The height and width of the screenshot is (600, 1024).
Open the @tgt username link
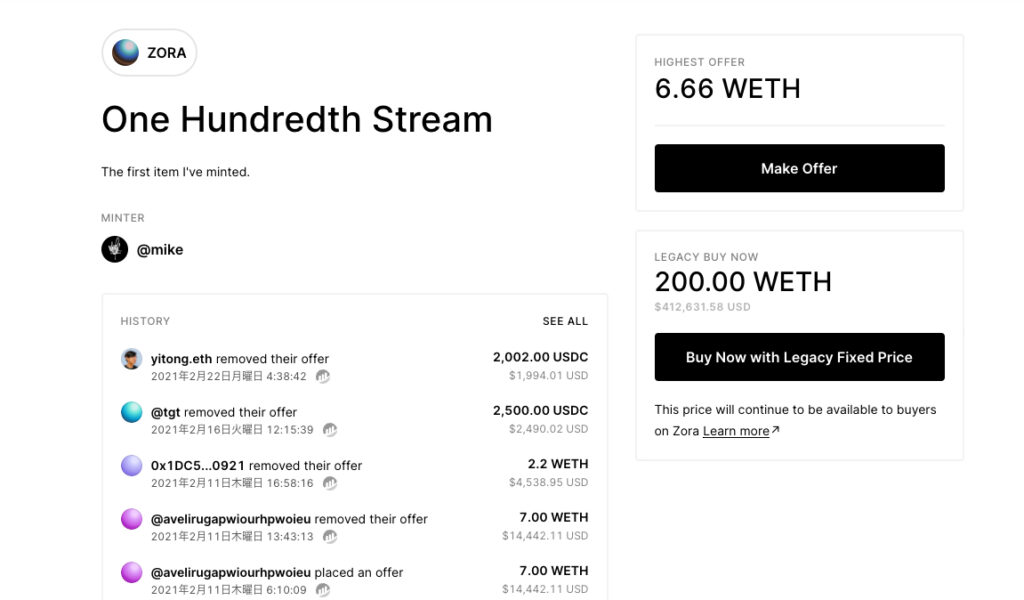(165, 412)
